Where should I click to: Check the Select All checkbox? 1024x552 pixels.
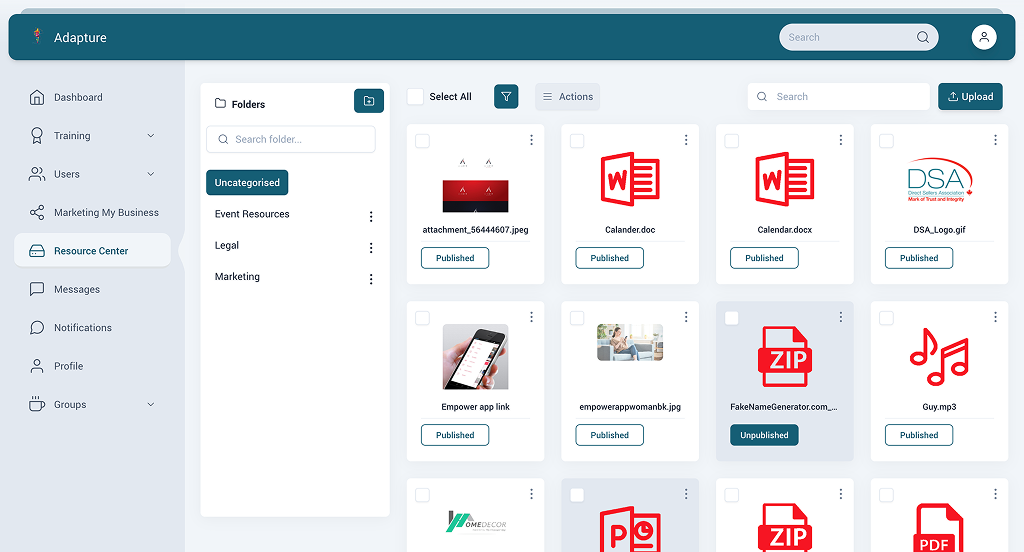[x=415, y=97]
